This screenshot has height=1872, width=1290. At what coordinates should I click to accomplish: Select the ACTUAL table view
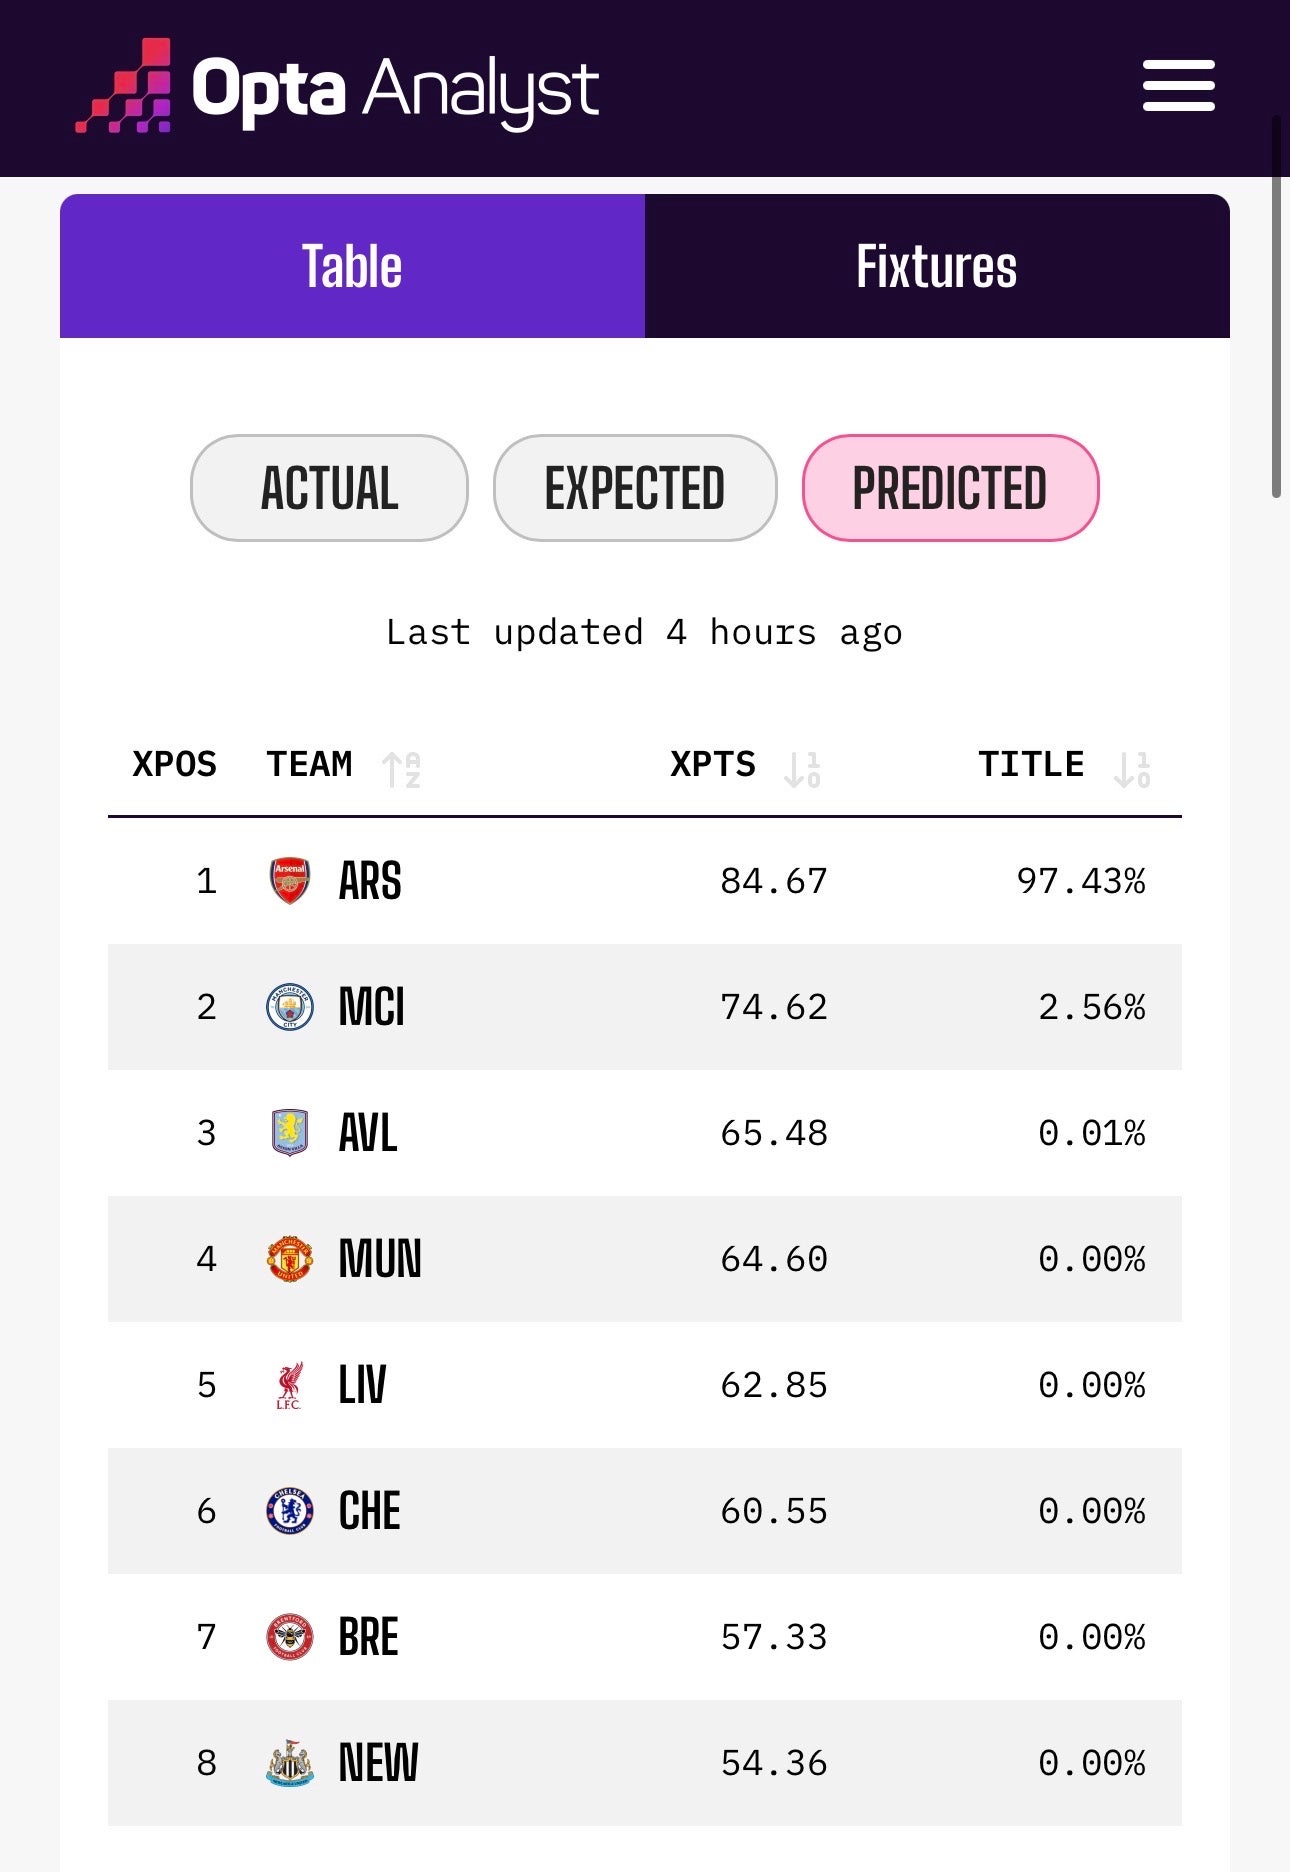point(329,488)
